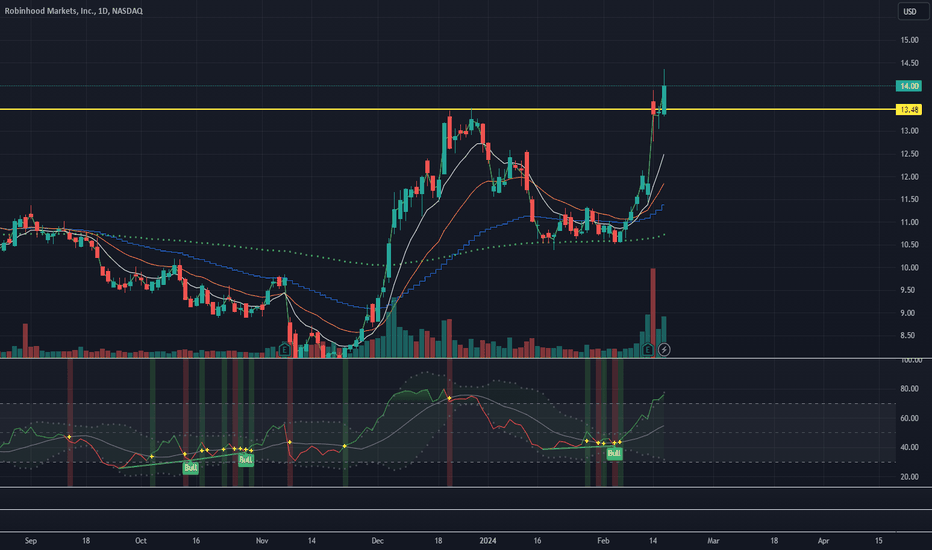Click the 9.00 price axis label
This screenshot has height=550, width=932.
coord(909,313)
